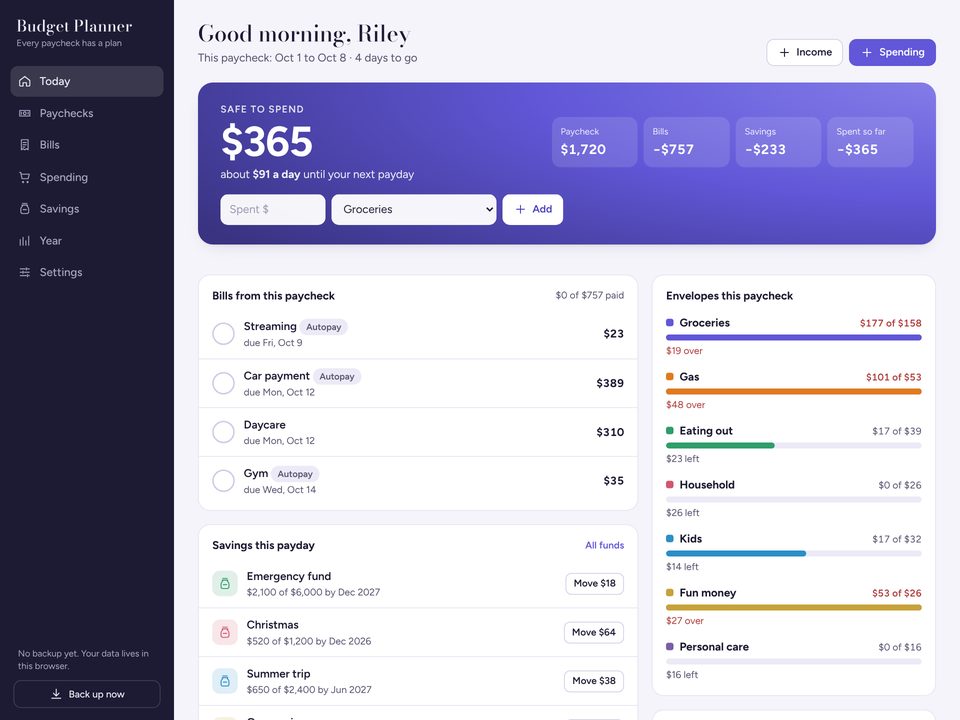960x720 pixels.
Task: Click the Eating out progress bar
Action: (793, 445)
